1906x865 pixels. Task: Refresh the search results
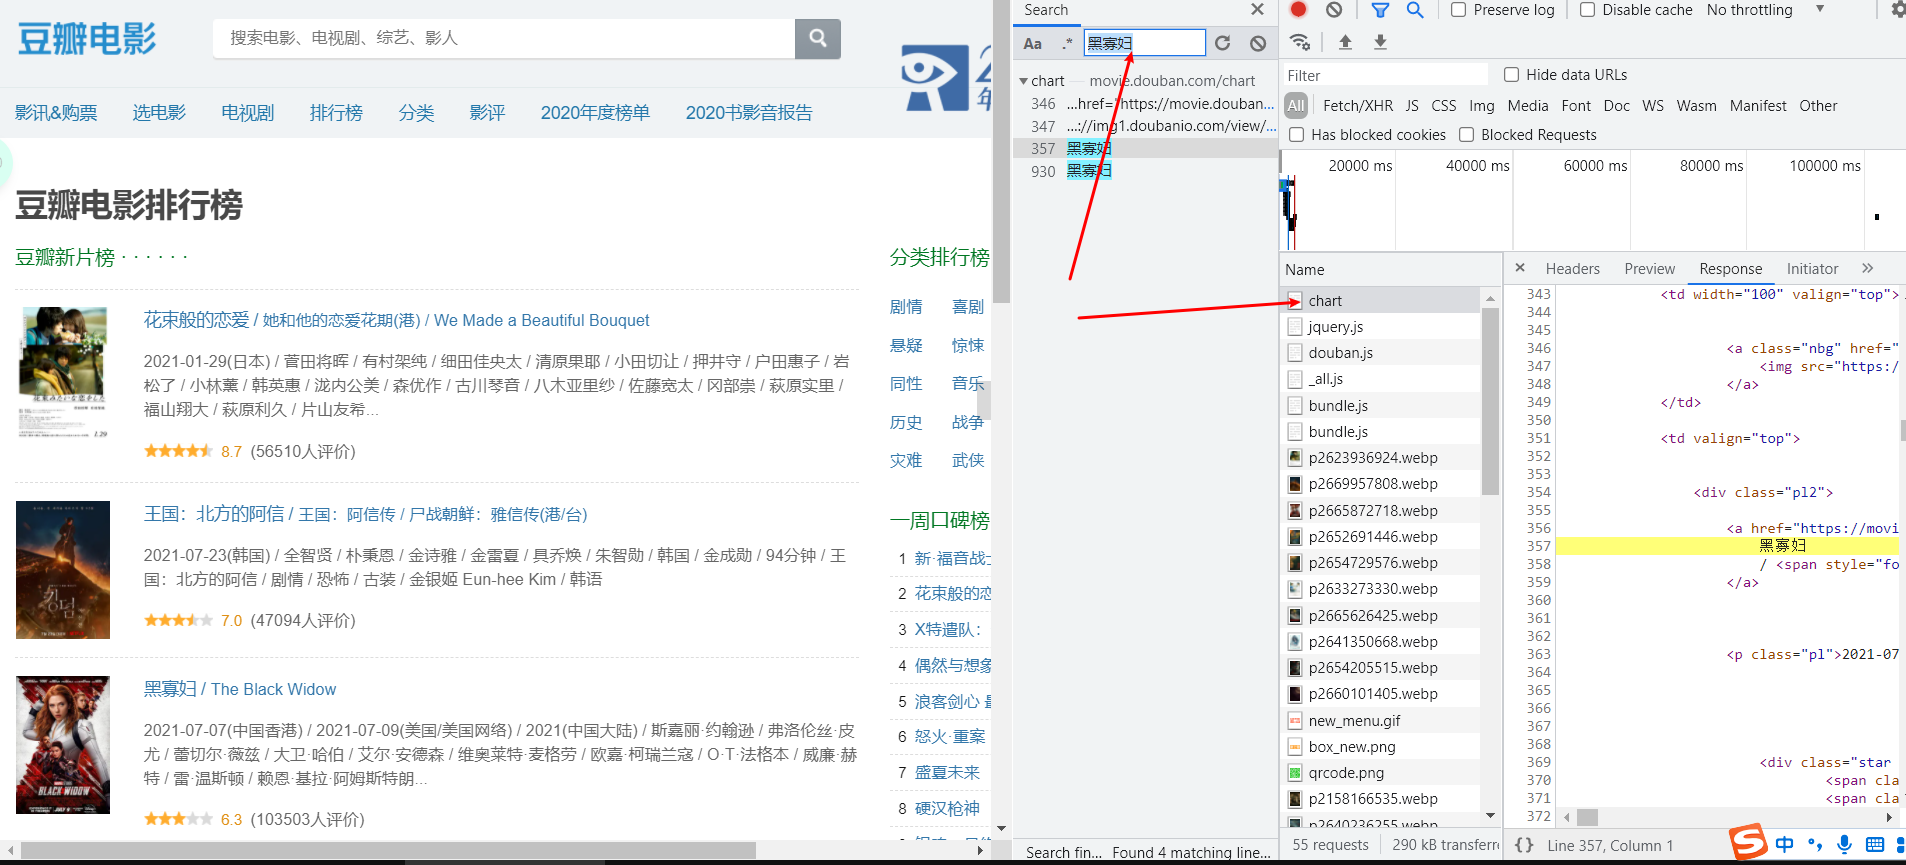[1223, 43]
